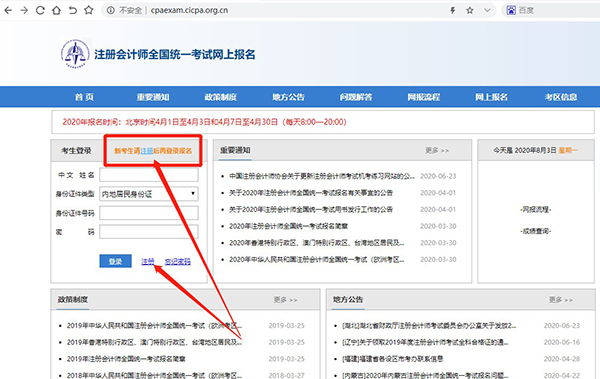Click the undo/restore tab arrow icon

tap(73, 10)
